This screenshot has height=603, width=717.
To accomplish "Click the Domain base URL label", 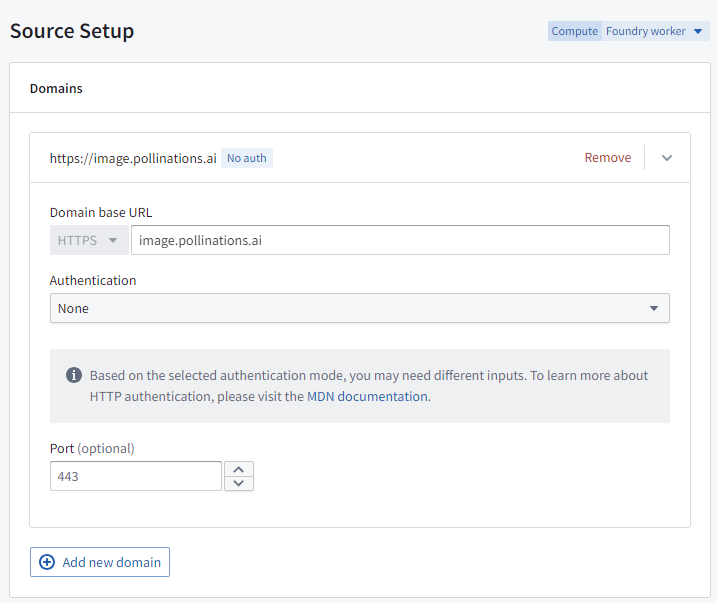I will pyautogui.click(x=101, y=212).
